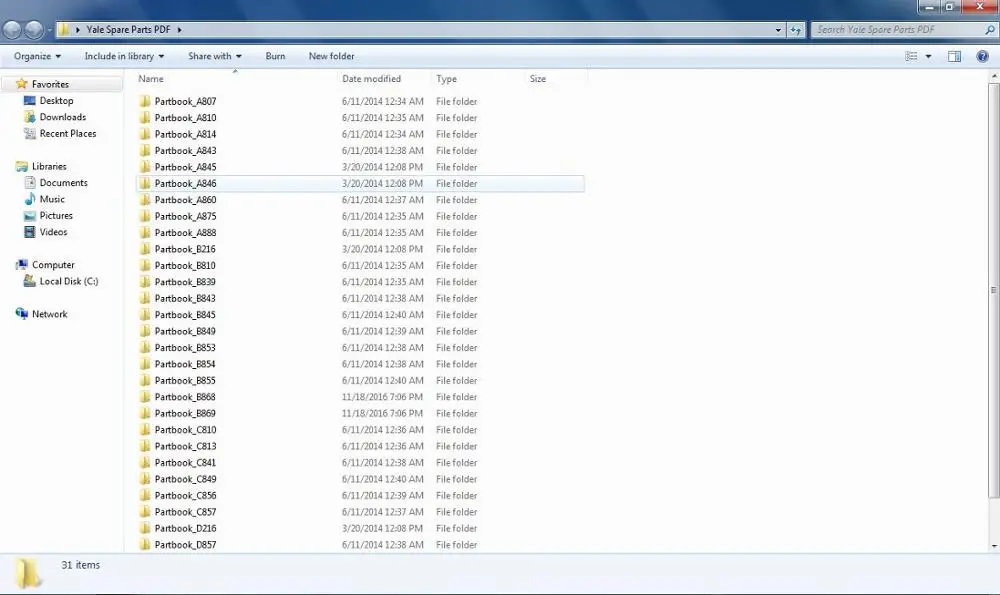The height and width of the screenshot is (595, 1000).
Task: Click Yale Spare Parts PDF breadcrumb
Action: (x=128, y=29)
